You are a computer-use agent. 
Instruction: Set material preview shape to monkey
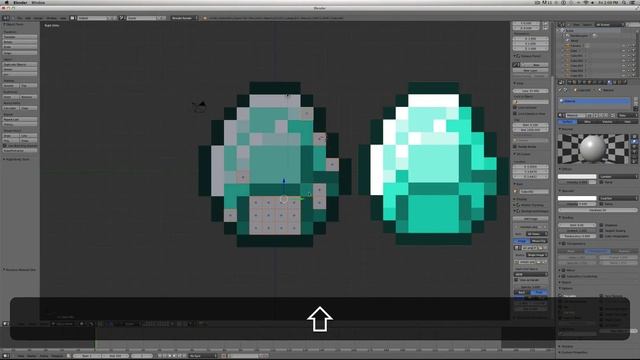point(634,151)
